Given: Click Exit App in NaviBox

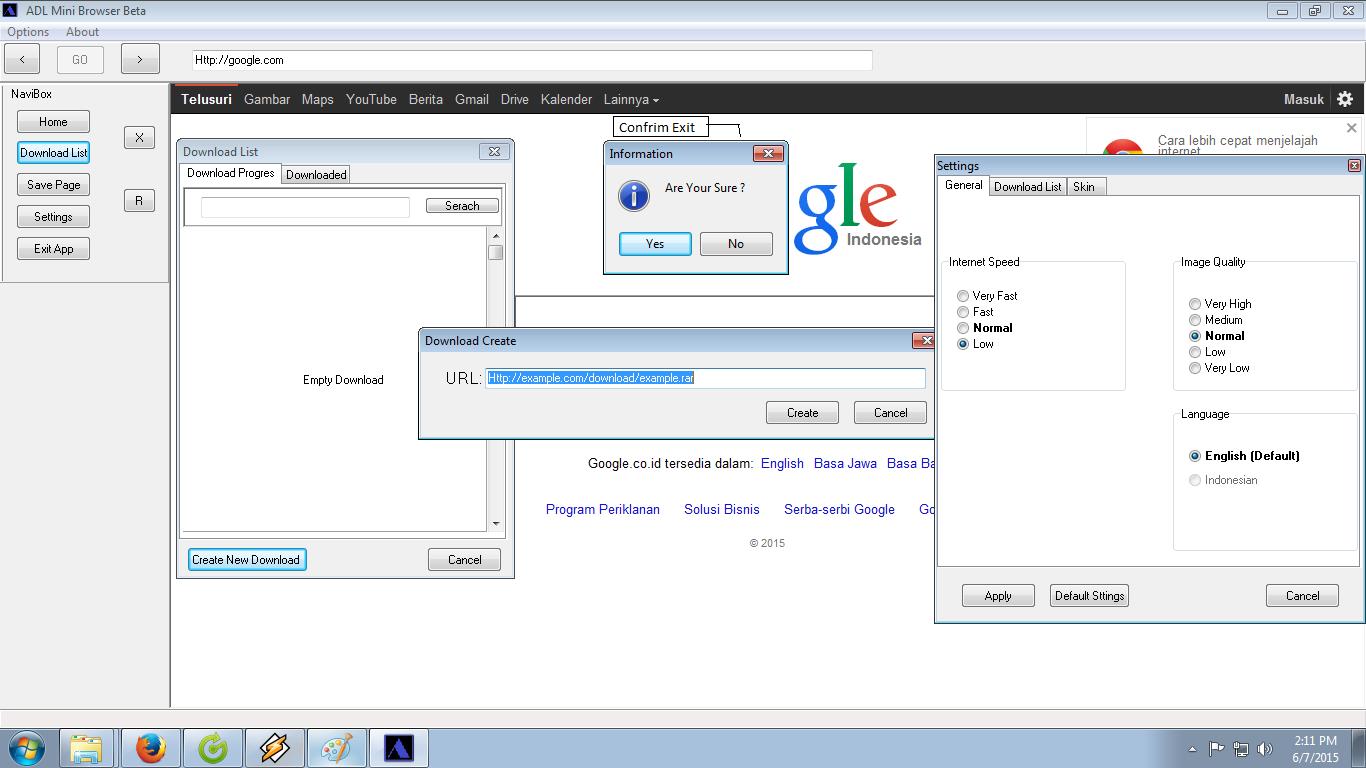Looking at the screenshot, I should point(54,249).
